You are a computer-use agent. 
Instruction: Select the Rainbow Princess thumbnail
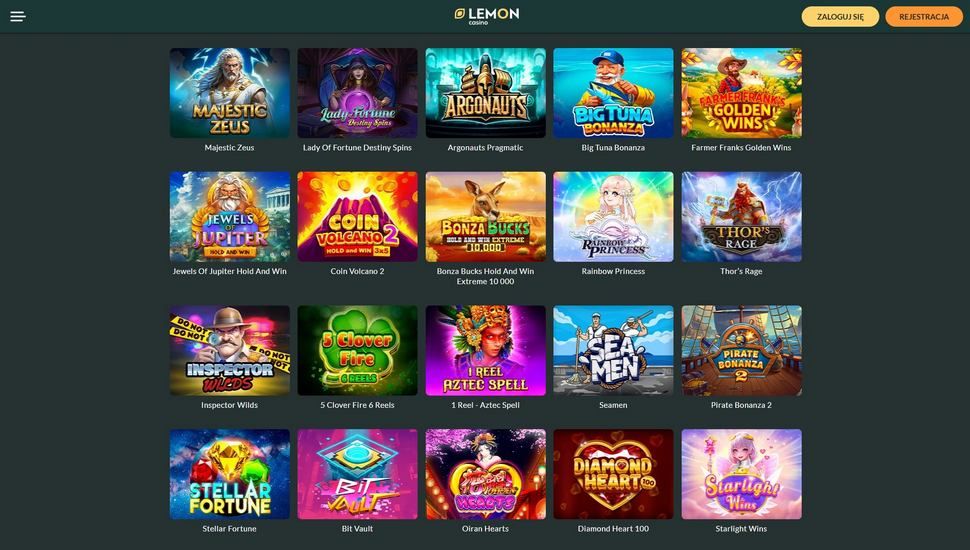point(613,217)
